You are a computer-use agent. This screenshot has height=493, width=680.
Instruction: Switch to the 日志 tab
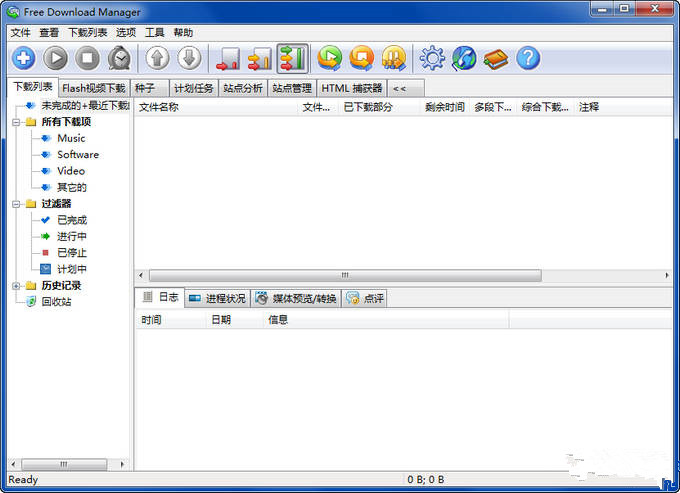coord(160,297)
